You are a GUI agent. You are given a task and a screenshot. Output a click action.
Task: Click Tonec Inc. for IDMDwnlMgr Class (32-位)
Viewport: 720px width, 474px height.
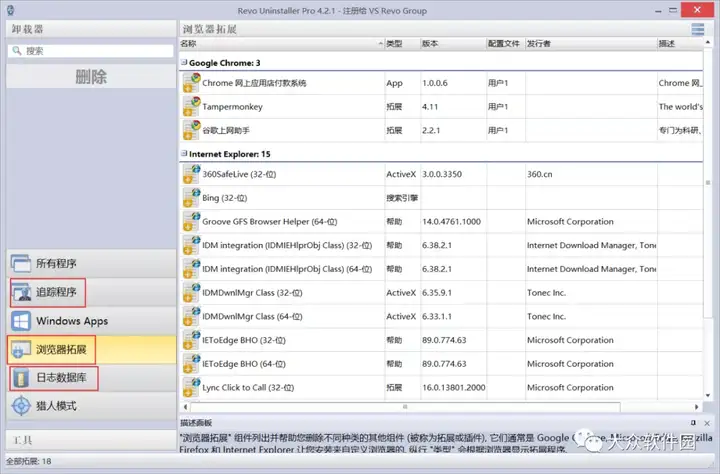coord(546,293)
